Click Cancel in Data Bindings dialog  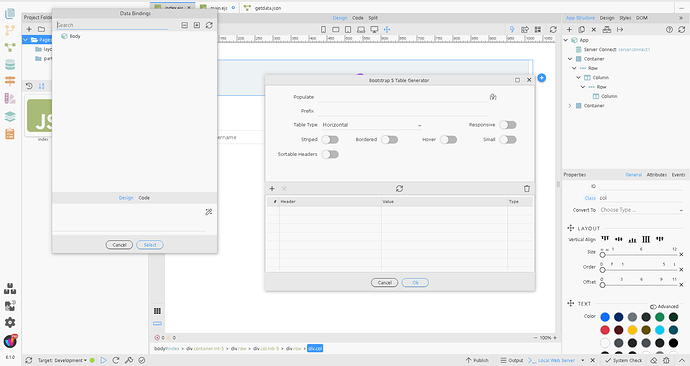point(119,245)
